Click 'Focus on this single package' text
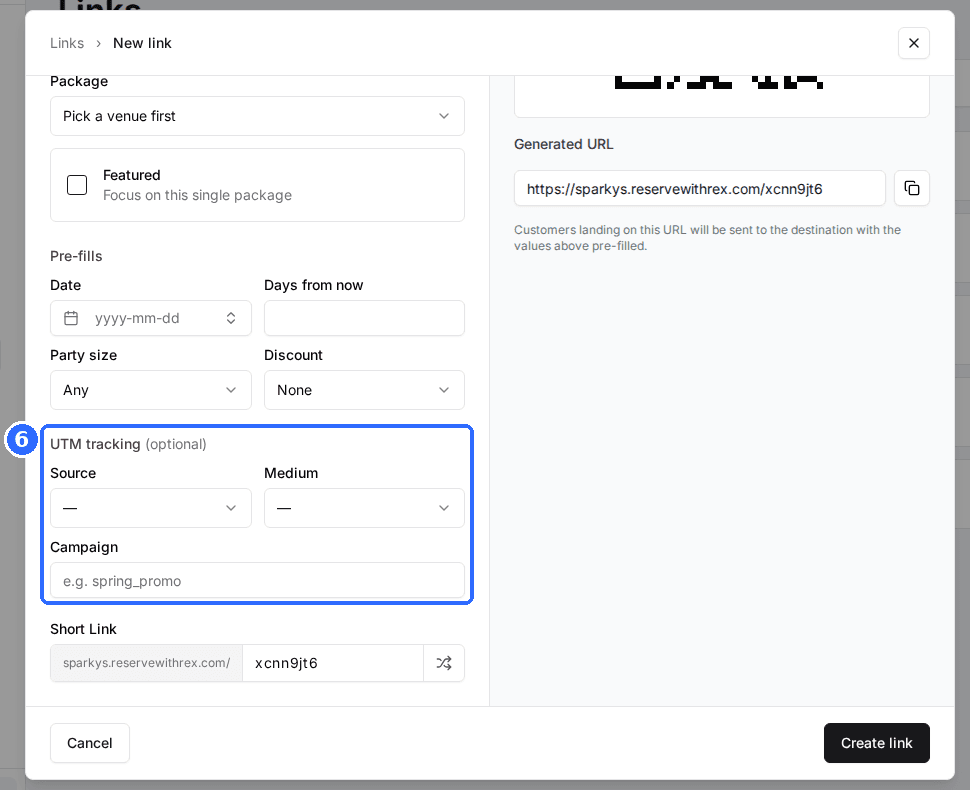The width and height of the screenshot is (970, 790). pos(197,195)
